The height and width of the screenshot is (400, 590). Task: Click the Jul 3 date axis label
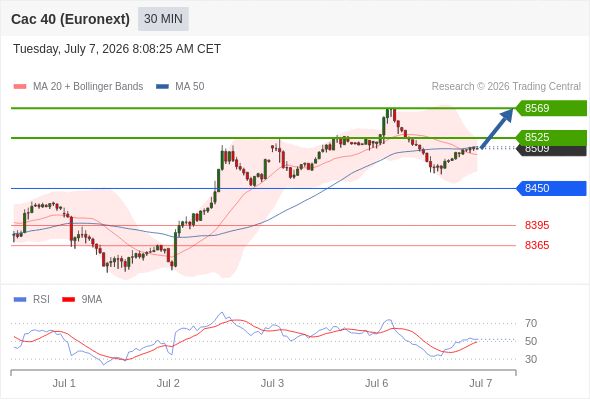click(272, 383)
